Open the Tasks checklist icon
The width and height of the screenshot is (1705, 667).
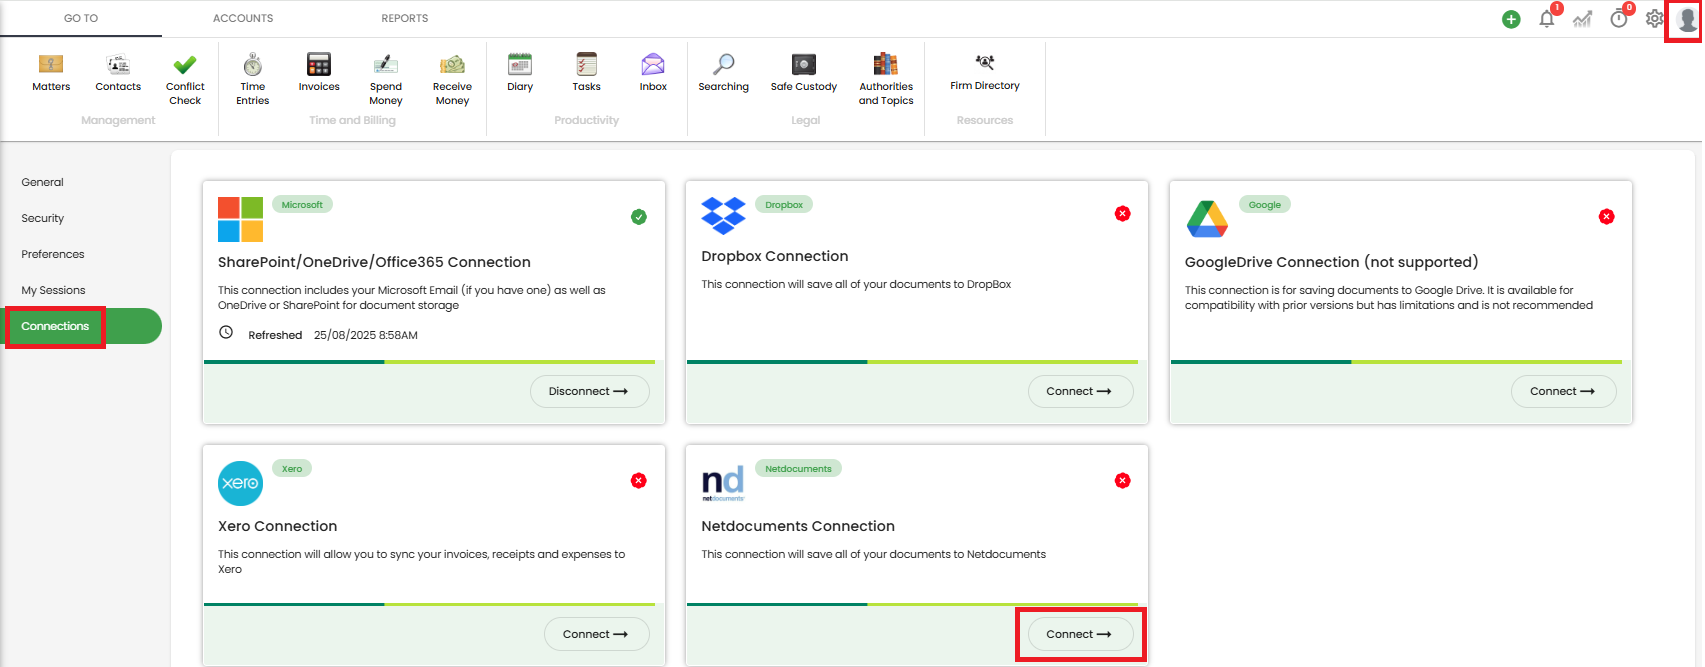point(587,65)
